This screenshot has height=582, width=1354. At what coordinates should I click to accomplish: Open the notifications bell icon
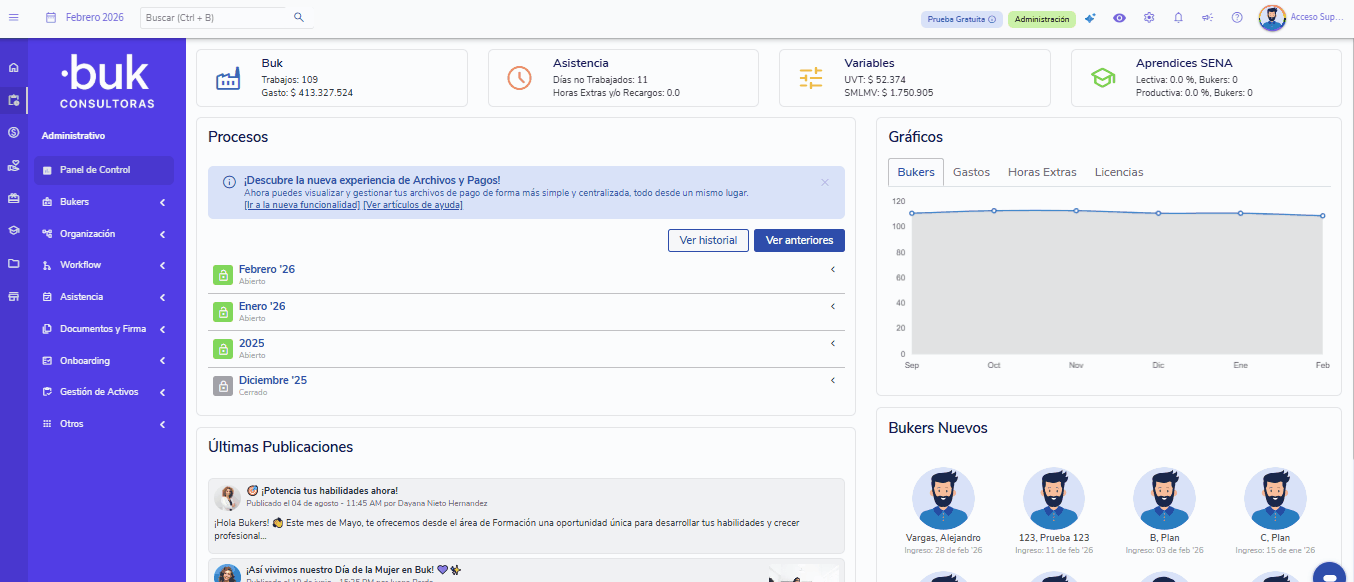[1178, 18]
